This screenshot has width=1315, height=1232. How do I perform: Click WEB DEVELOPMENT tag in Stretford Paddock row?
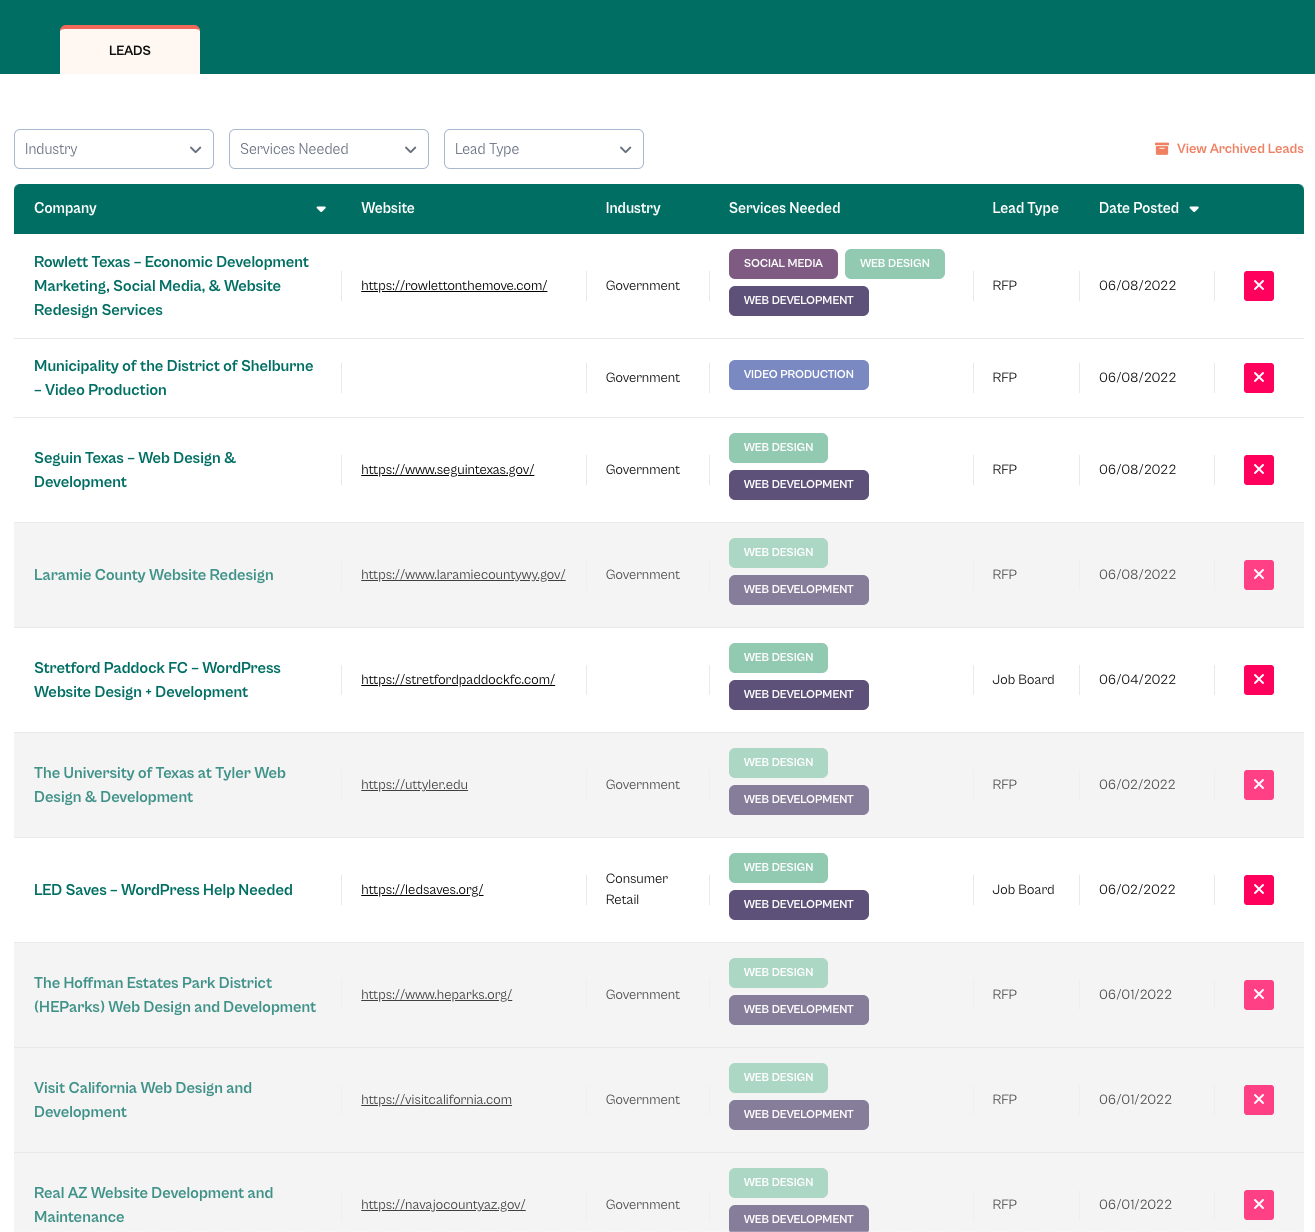(x=799, y=695)
